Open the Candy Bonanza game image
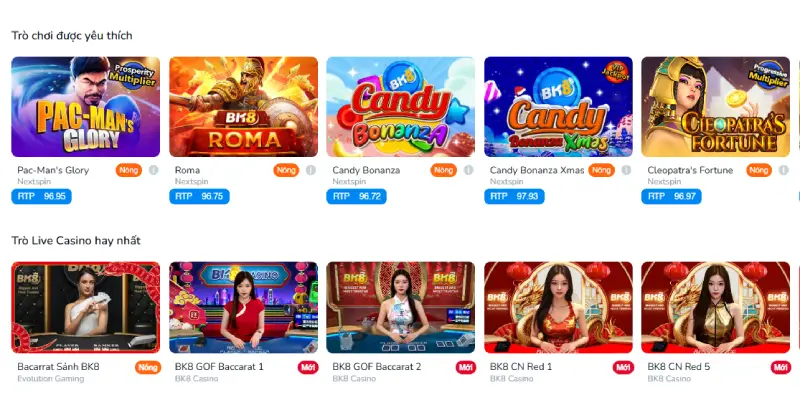 click(x=401, y=107)
